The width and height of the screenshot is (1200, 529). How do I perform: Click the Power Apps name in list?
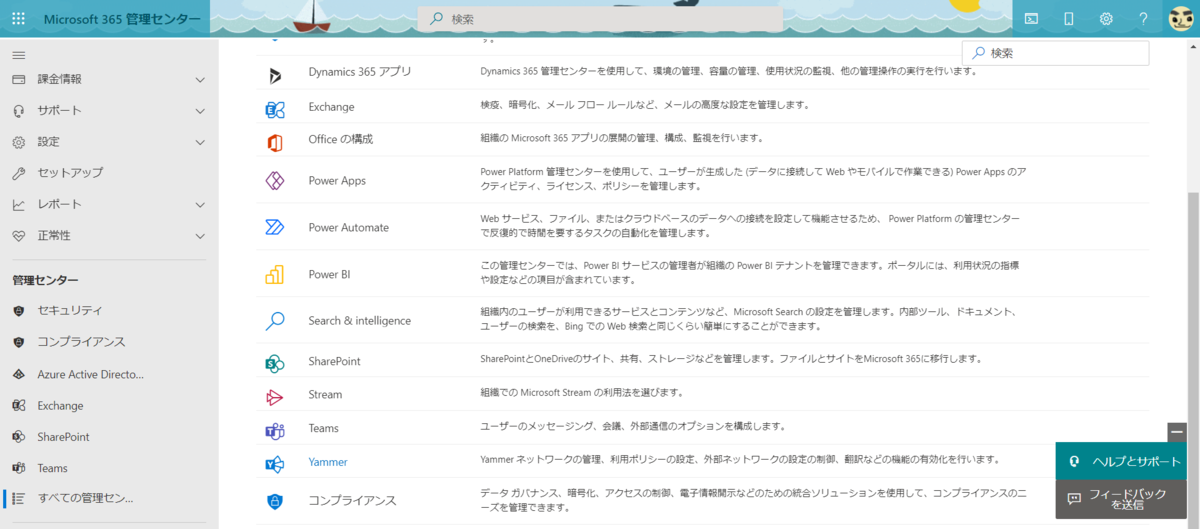coord(337,181)
